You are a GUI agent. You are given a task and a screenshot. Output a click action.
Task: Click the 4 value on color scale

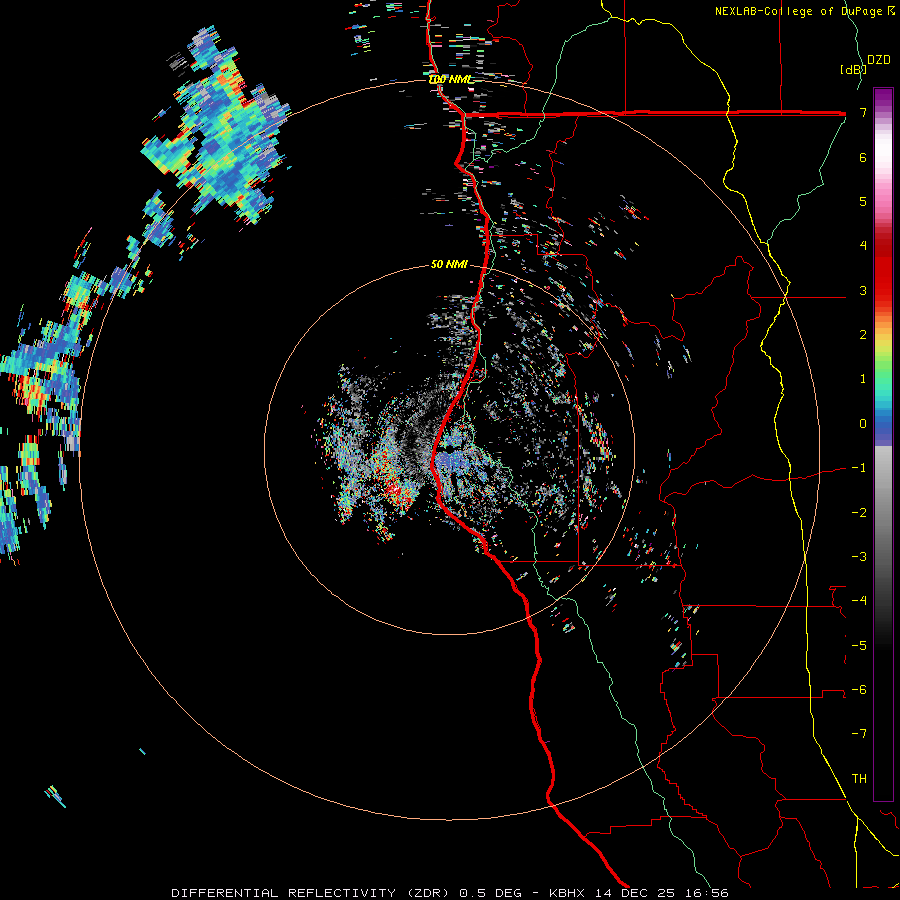863,246
